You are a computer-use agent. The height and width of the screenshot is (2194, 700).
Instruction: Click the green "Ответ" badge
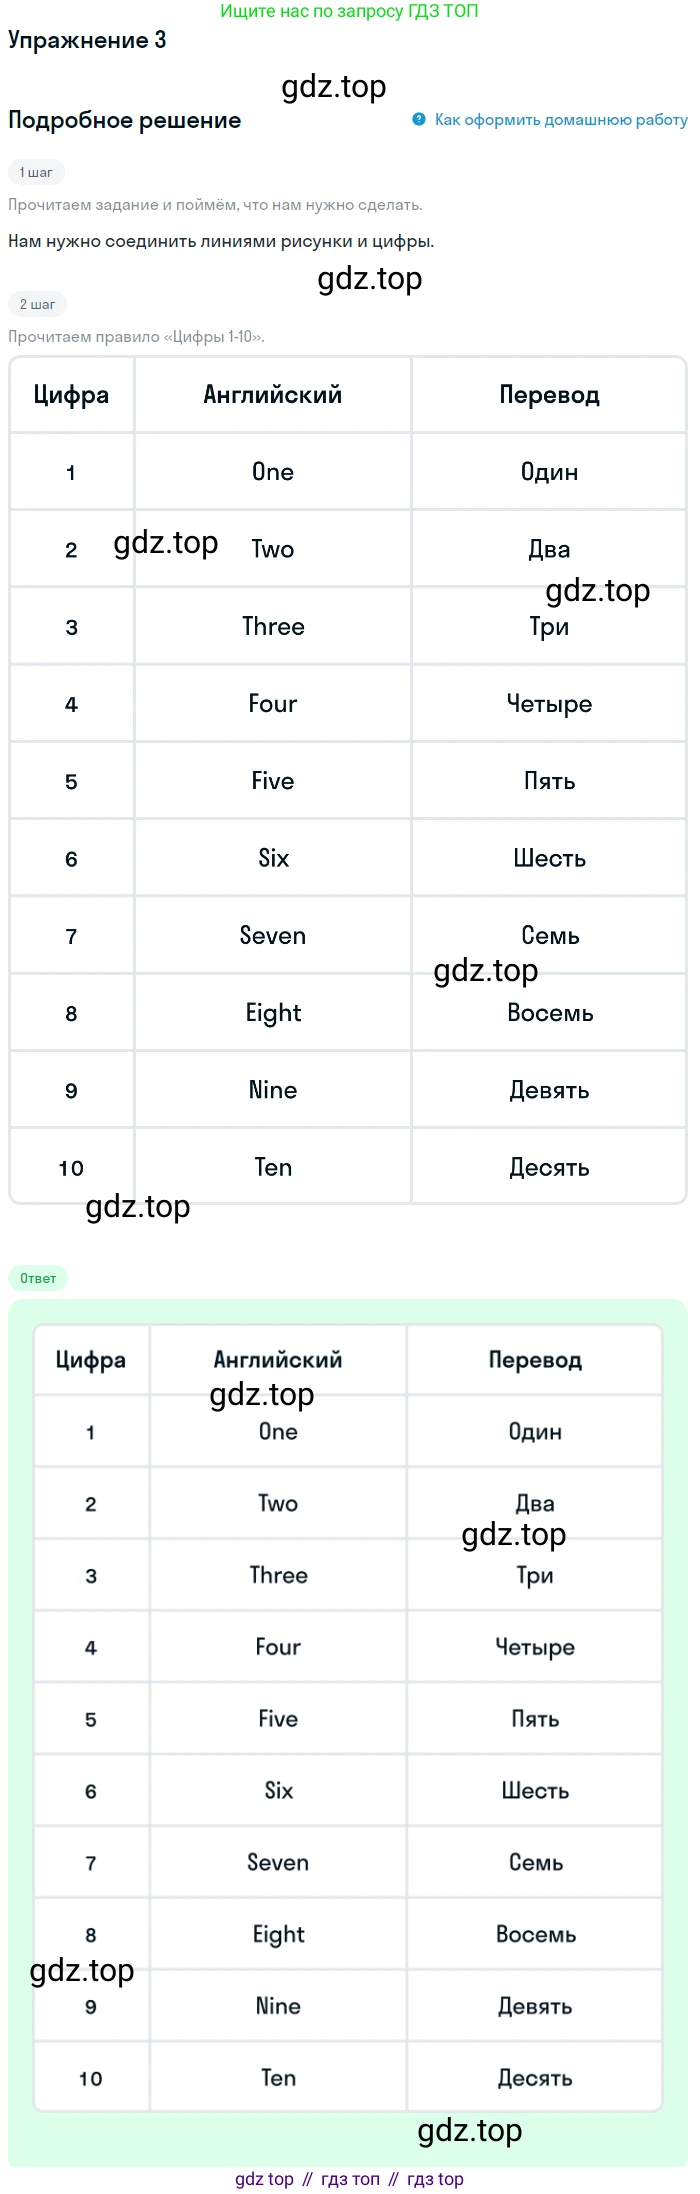(x=38, y=1278)
